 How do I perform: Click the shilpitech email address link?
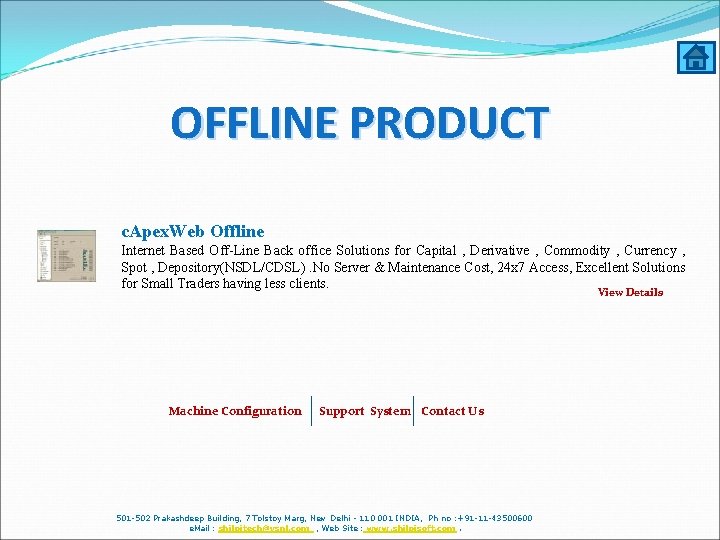[x=265, y=529]
